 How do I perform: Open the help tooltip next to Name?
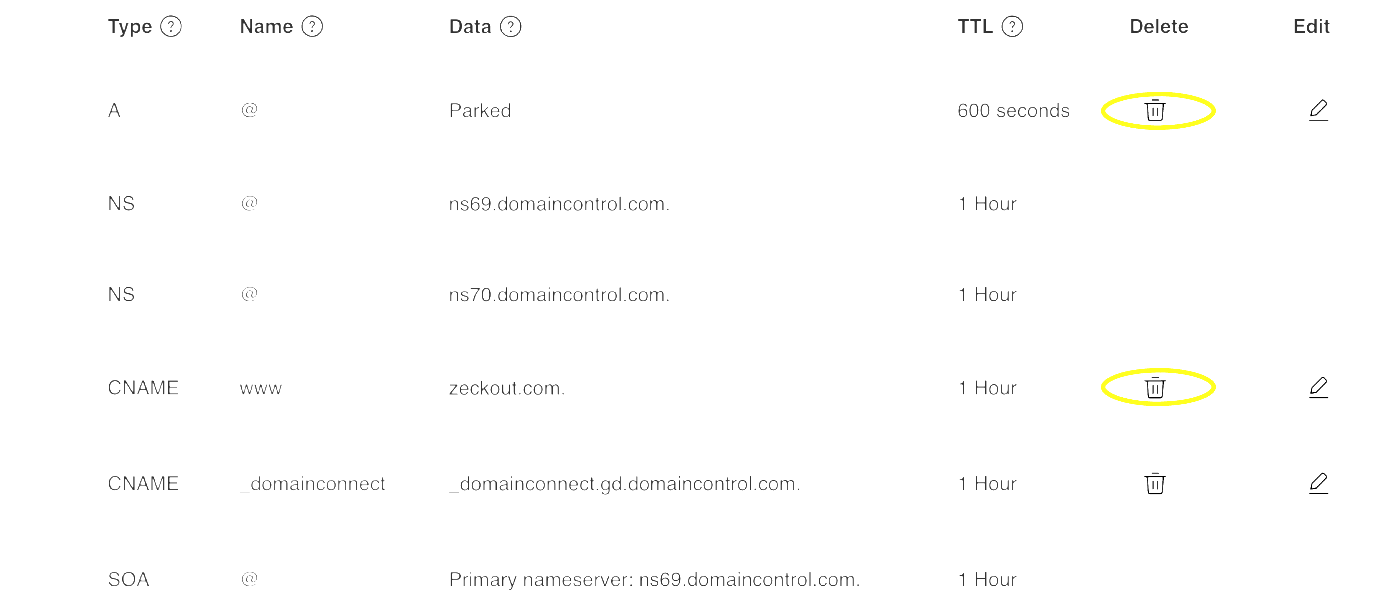(x=312, y=27)
